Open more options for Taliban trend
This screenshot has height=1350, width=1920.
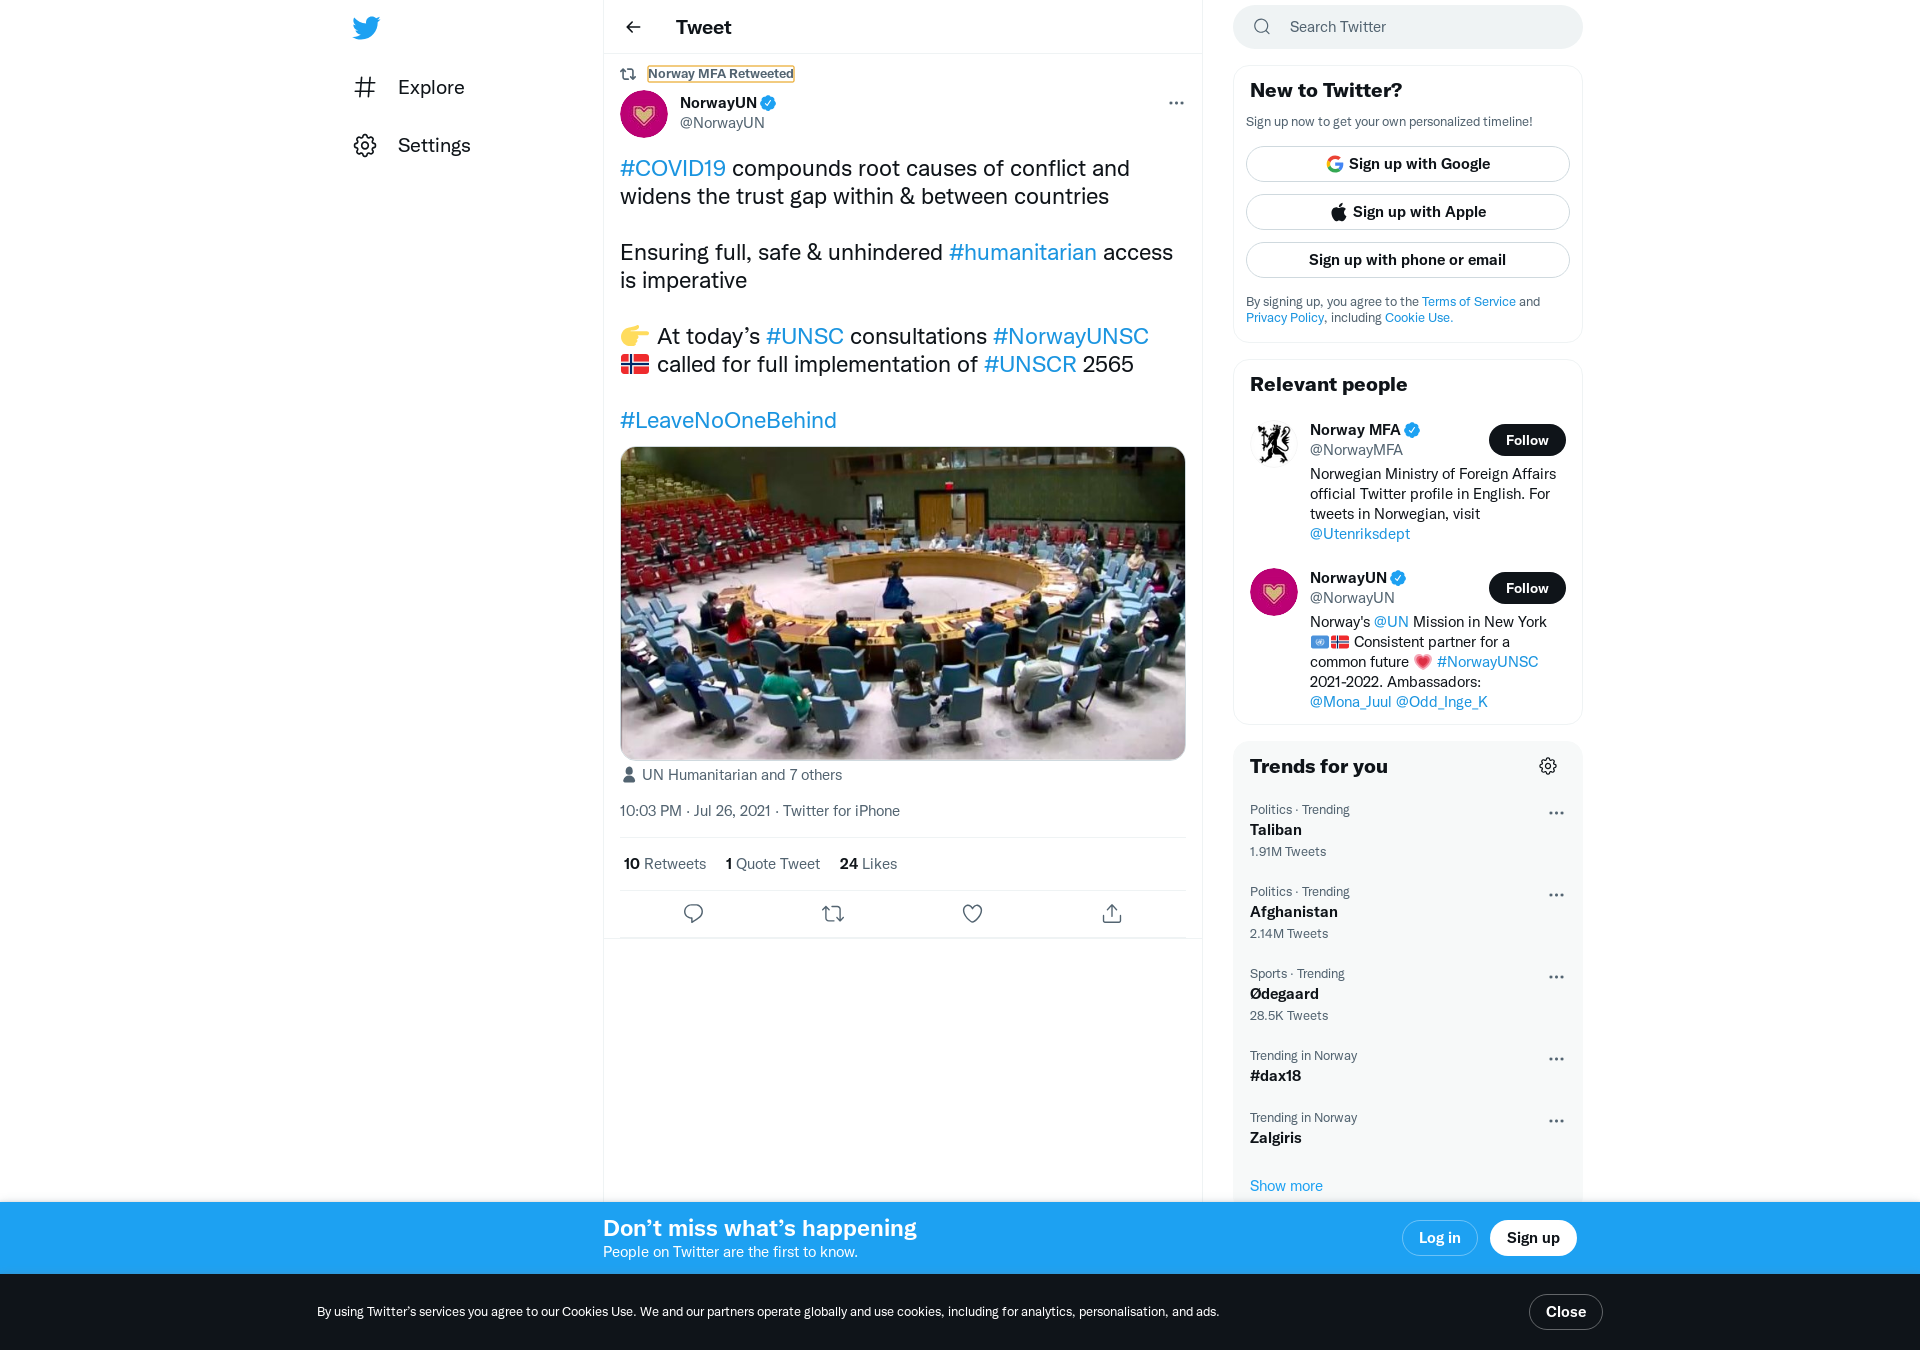coord(1556,813)
